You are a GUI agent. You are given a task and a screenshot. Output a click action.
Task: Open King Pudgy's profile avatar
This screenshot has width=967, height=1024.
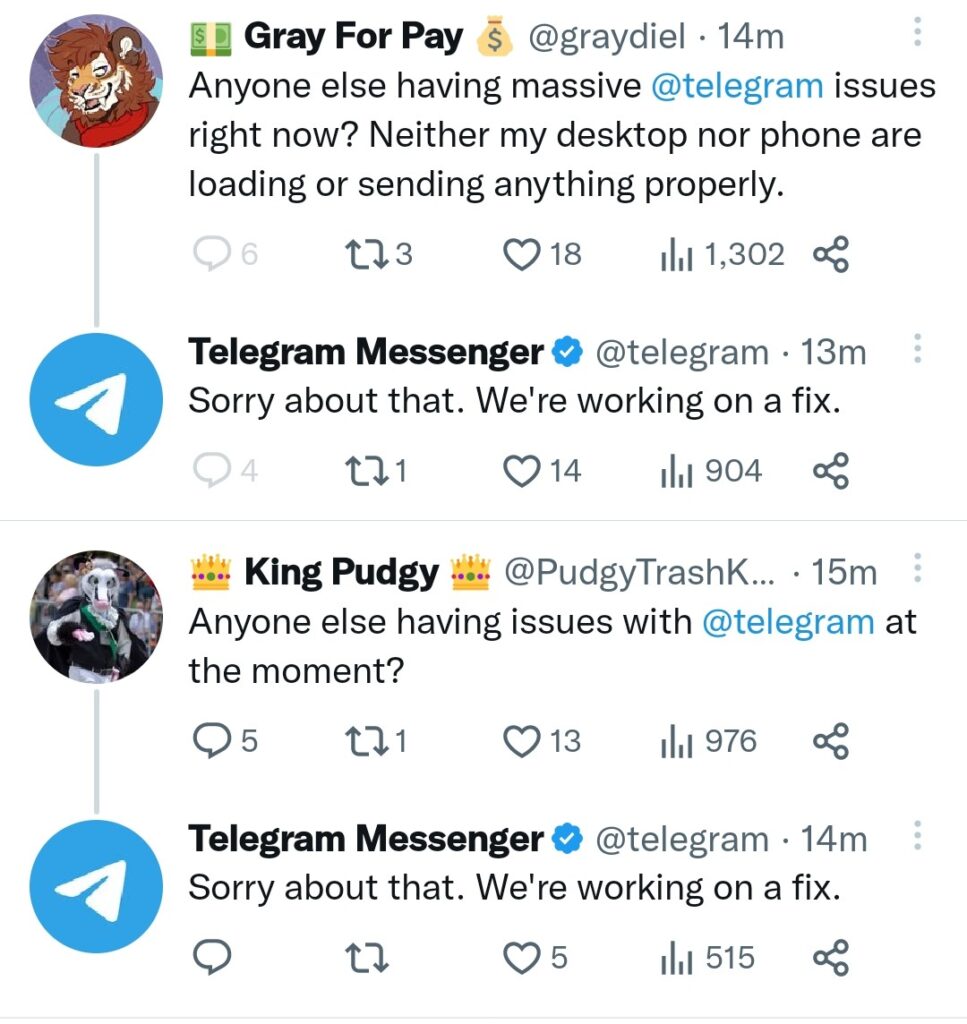[x=96, y=617]
